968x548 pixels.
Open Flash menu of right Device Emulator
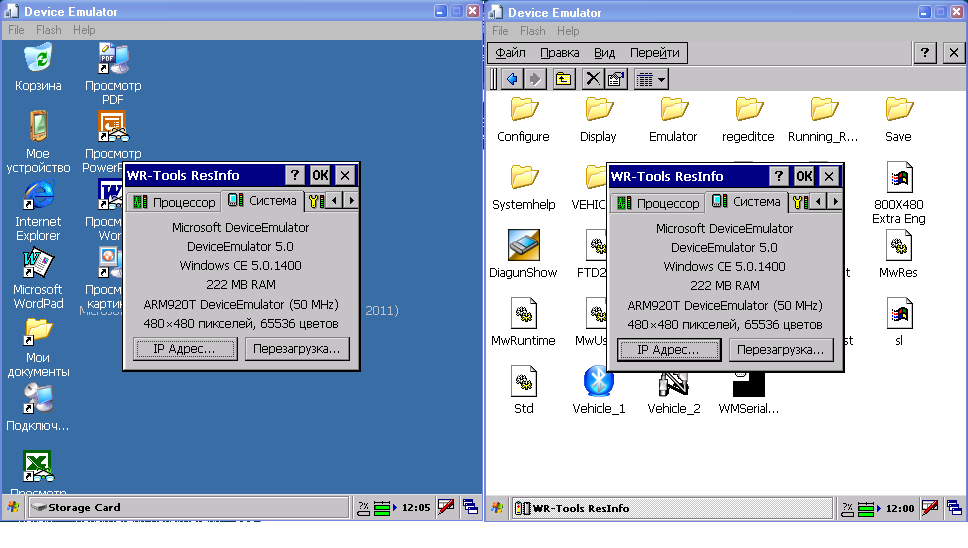(533, 31)
